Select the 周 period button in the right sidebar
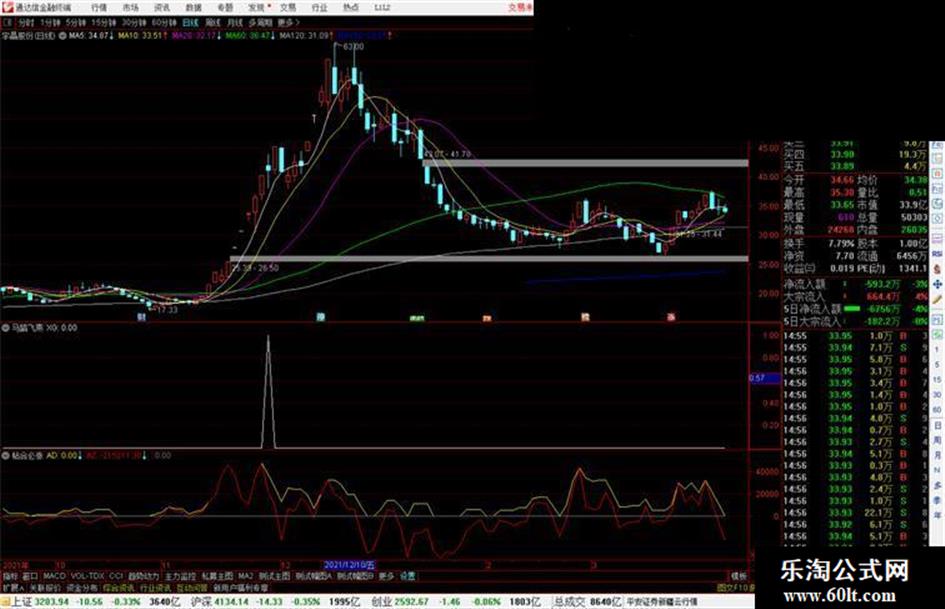This screenshot has height=609, width=945. point(937,441)
